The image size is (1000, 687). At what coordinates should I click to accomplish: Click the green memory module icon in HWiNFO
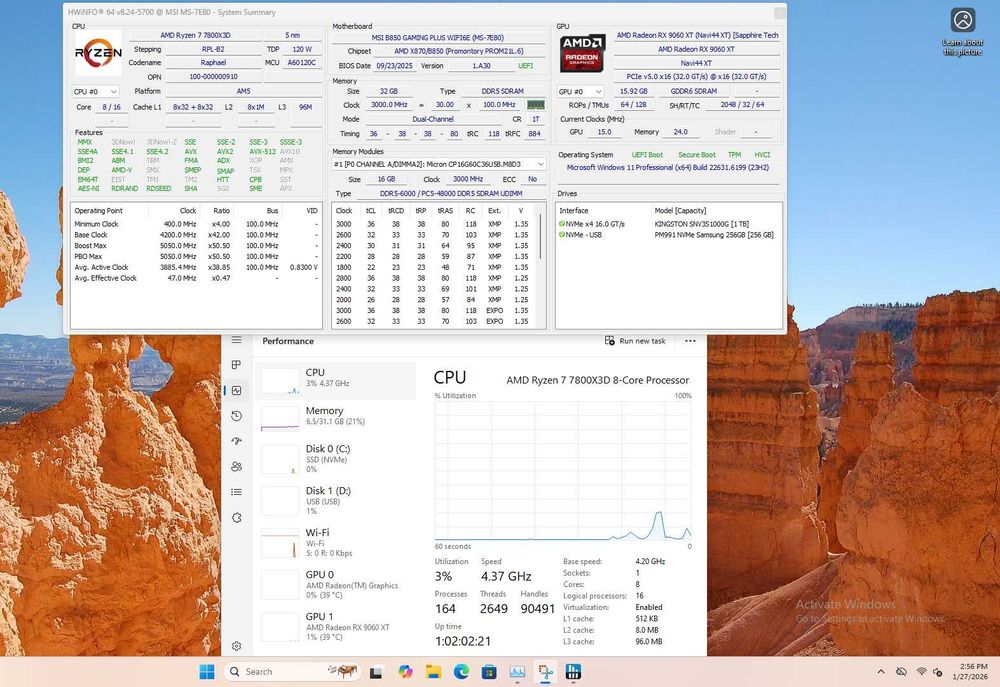tap(535, 105)
